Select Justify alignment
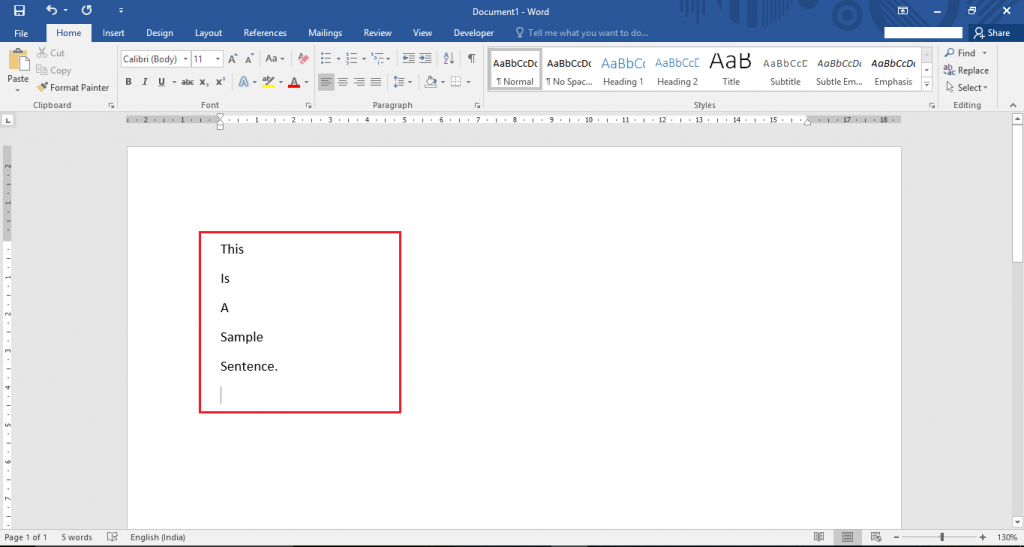 click(376, 82)
